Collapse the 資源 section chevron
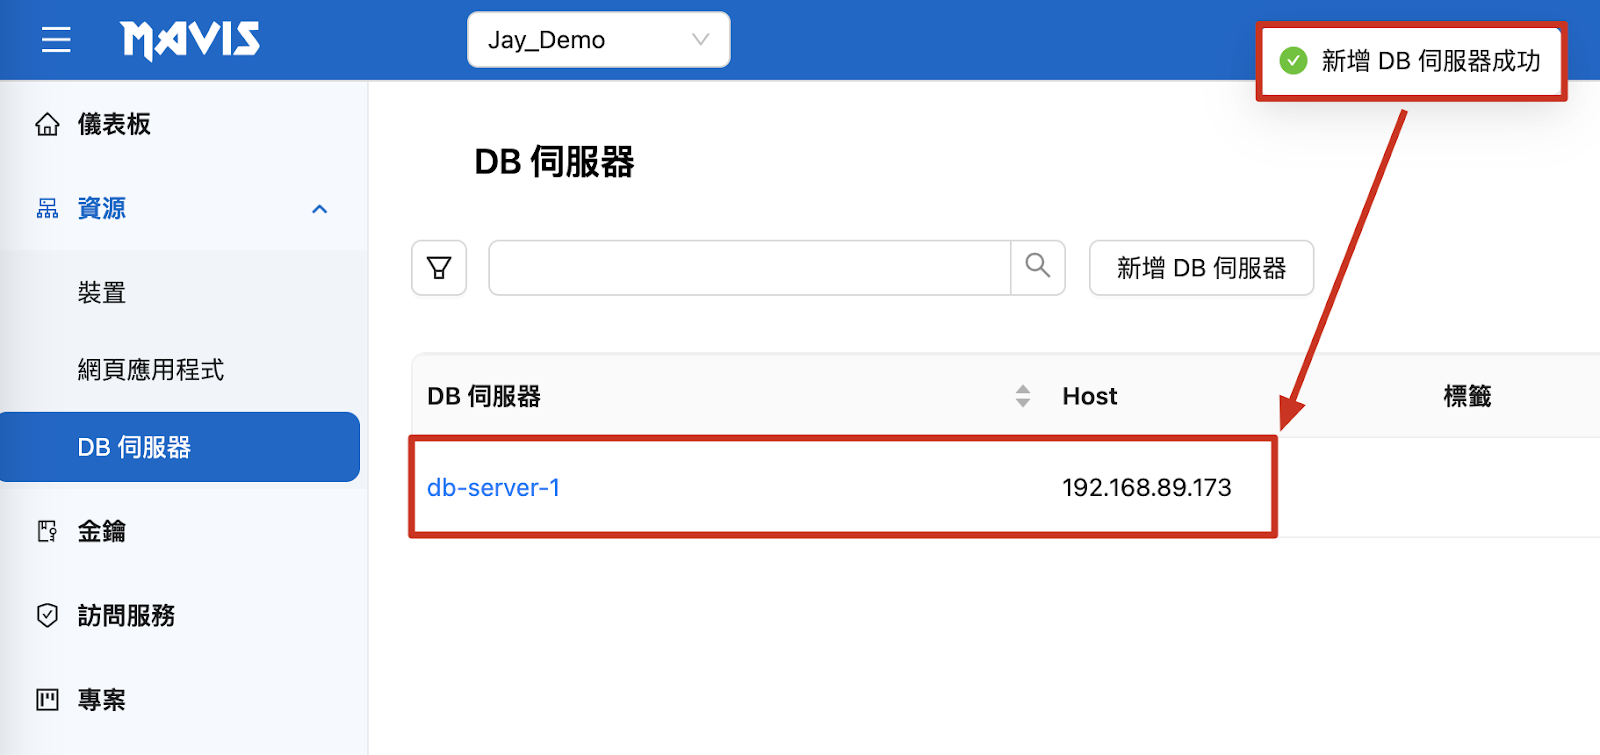 pos(320,209)
